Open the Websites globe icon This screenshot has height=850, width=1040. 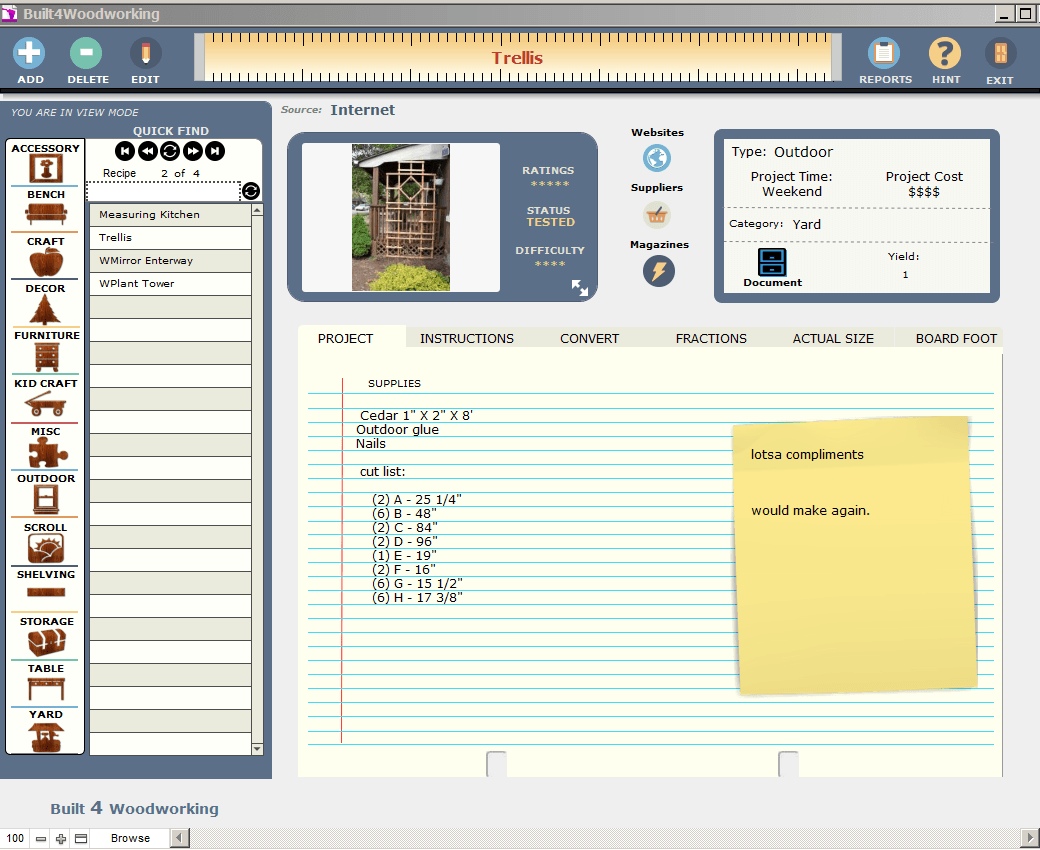(x=657, y=158)
